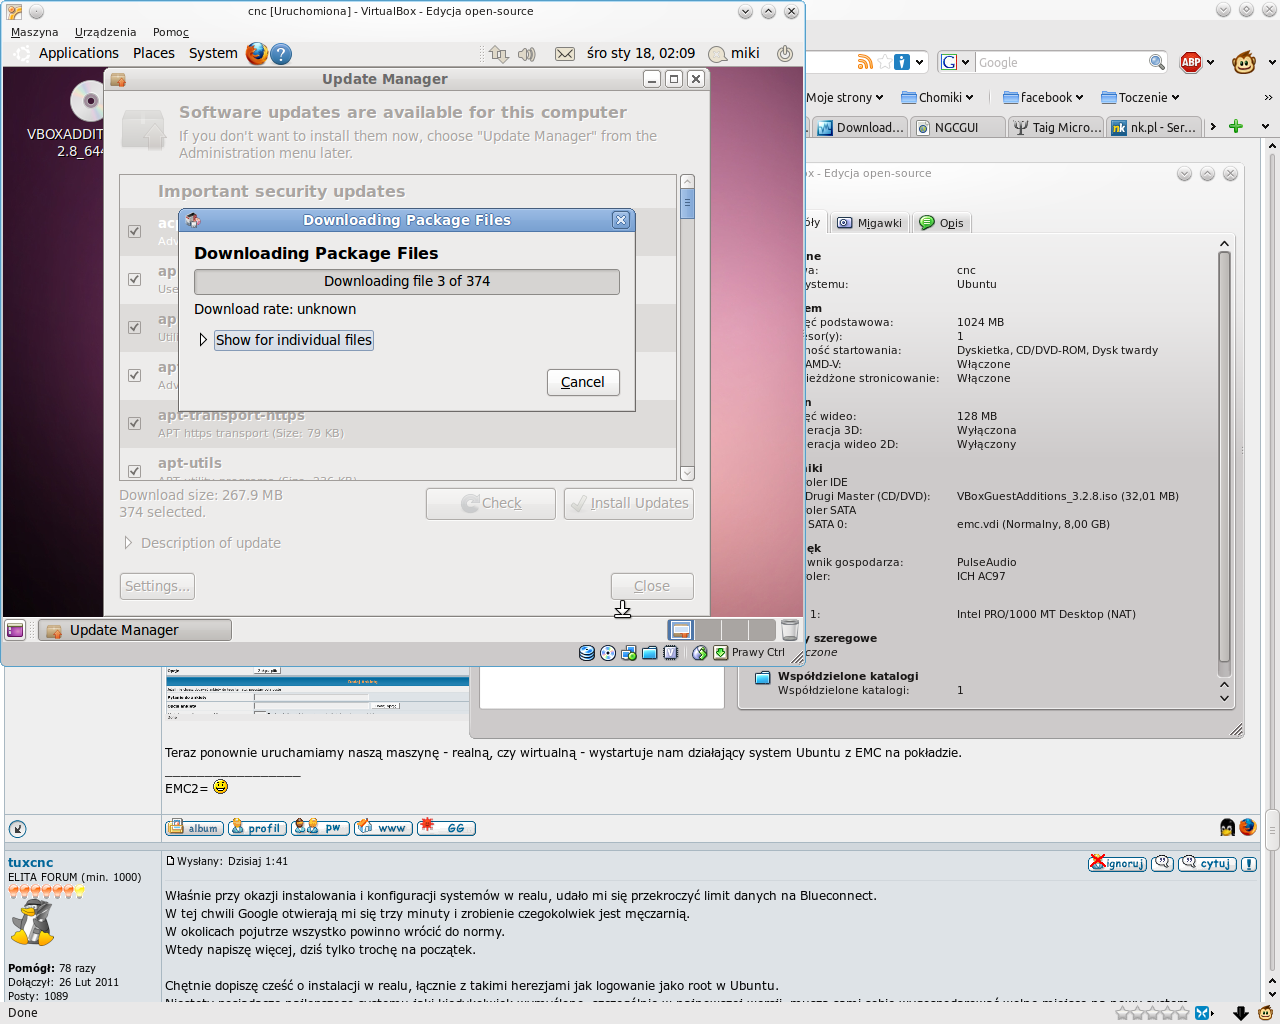Toggle the second 'ap' package checkbox
This screenshot has height=1024, width=1280.
(134, 279)
